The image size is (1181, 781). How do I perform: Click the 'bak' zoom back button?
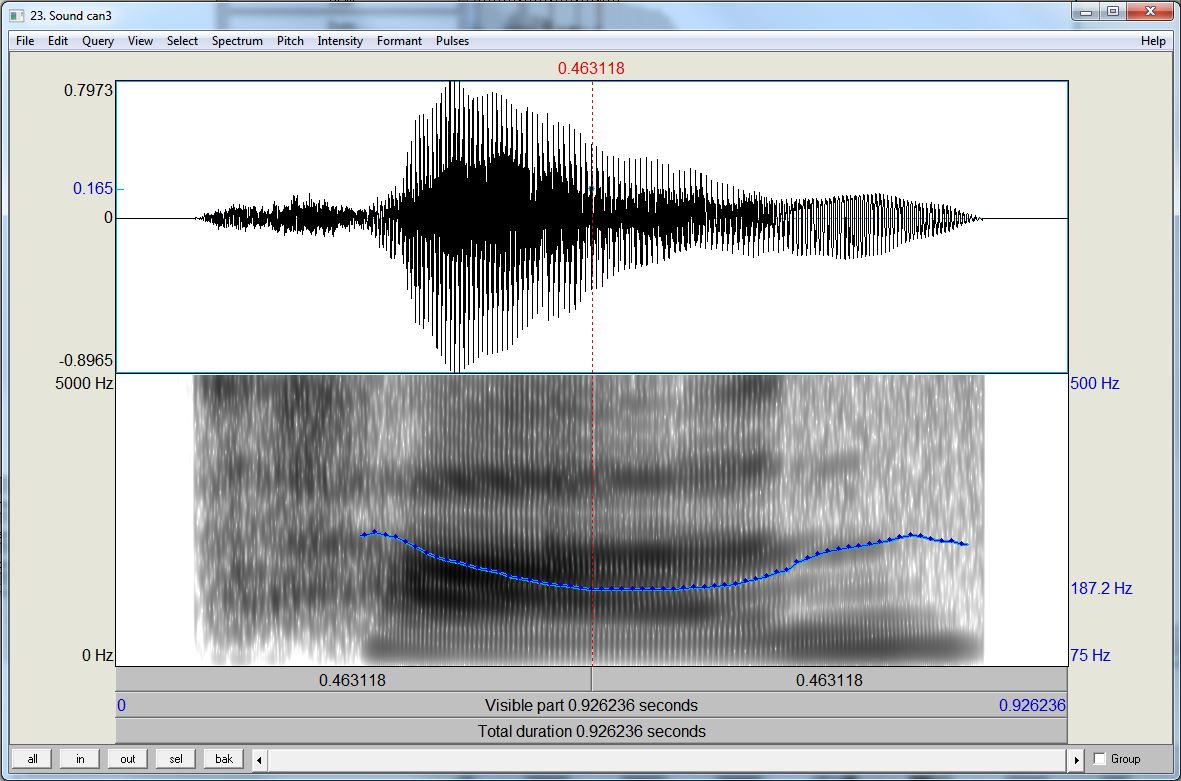pos(224,759)
